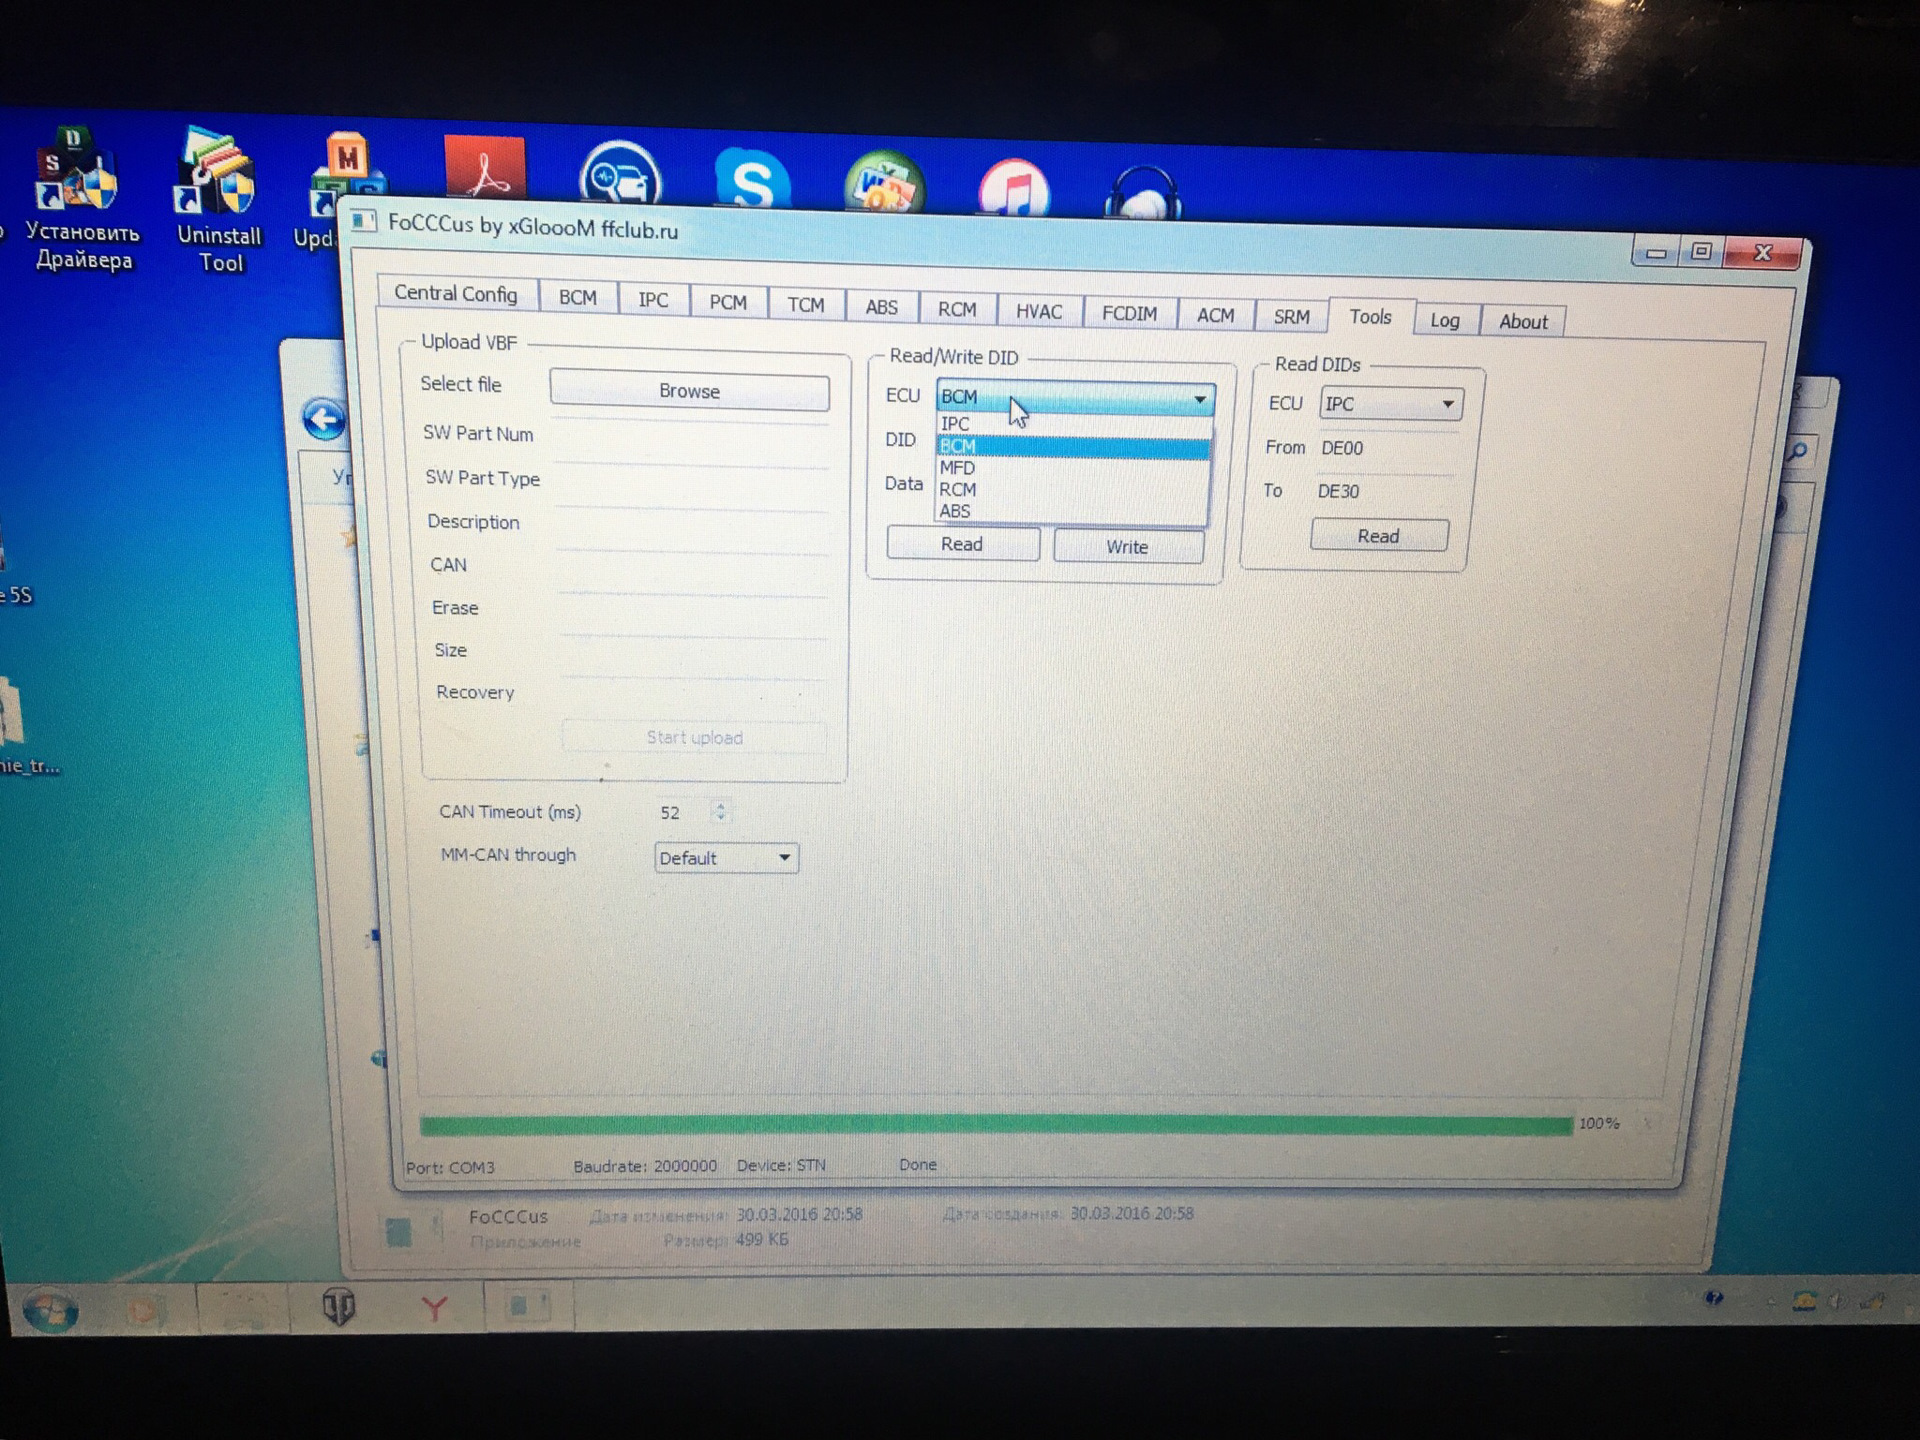The height and width of the screenshot is (1440, 1920).
Task: Open the MM-CAN through dropdown
Action: [726, 858]
